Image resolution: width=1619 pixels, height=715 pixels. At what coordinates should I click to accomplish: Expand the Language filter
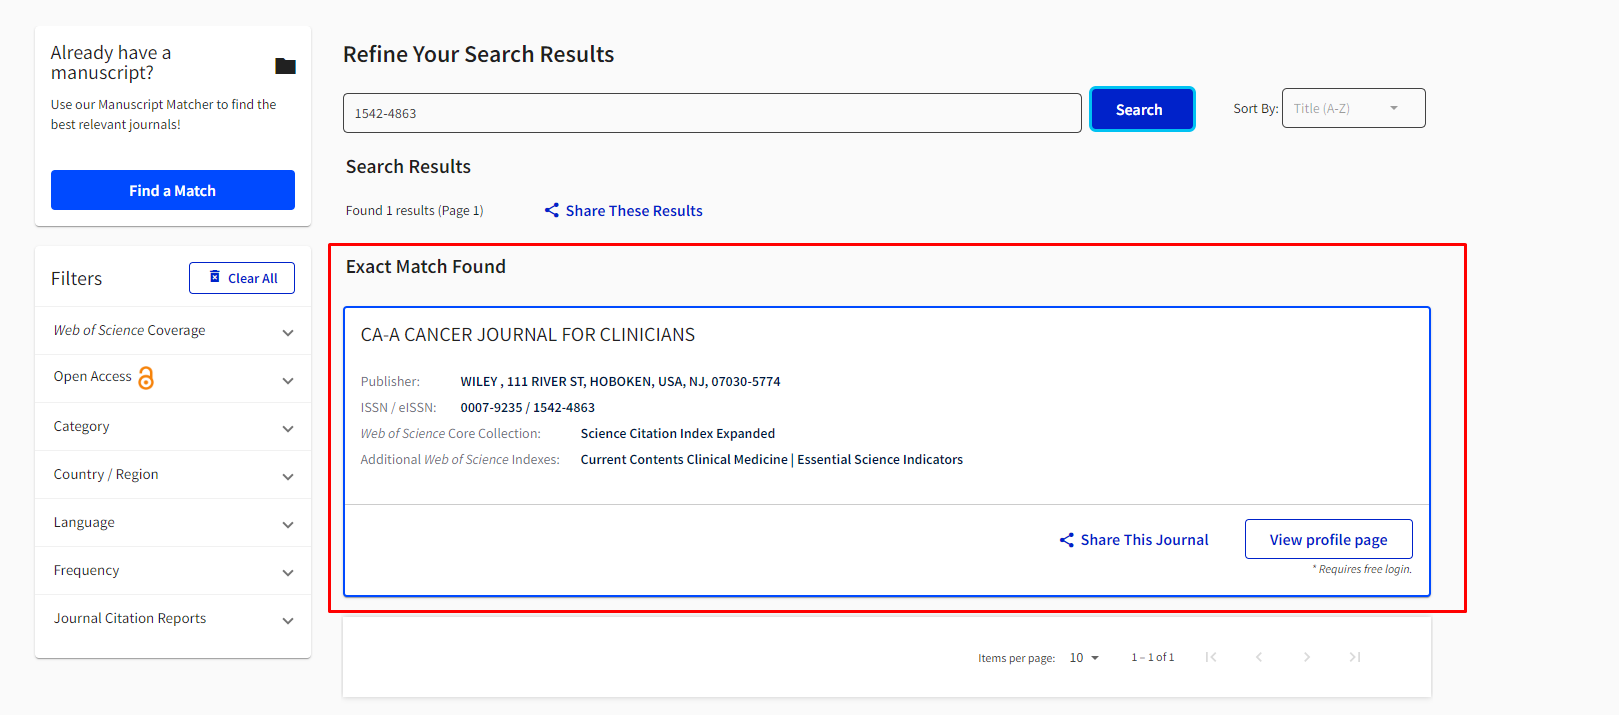173,523
